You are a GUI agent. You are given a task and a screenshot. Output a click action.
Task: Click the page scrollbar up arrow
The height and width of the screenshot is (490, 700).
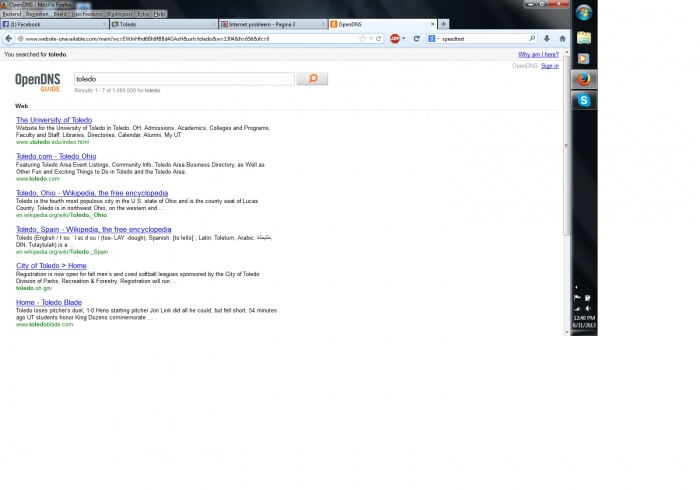click(x=567, y=52)
